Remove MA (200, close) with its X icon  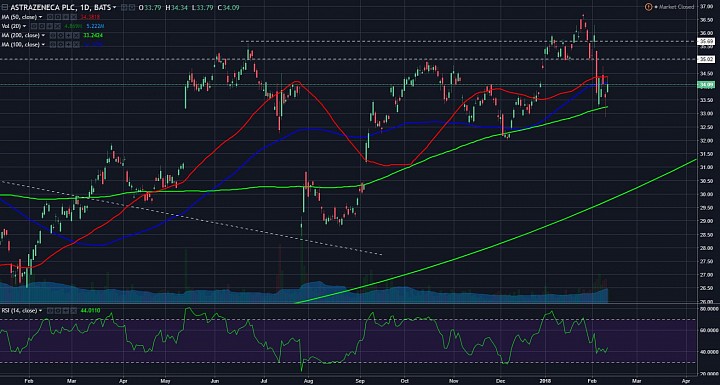pos(76,35)
